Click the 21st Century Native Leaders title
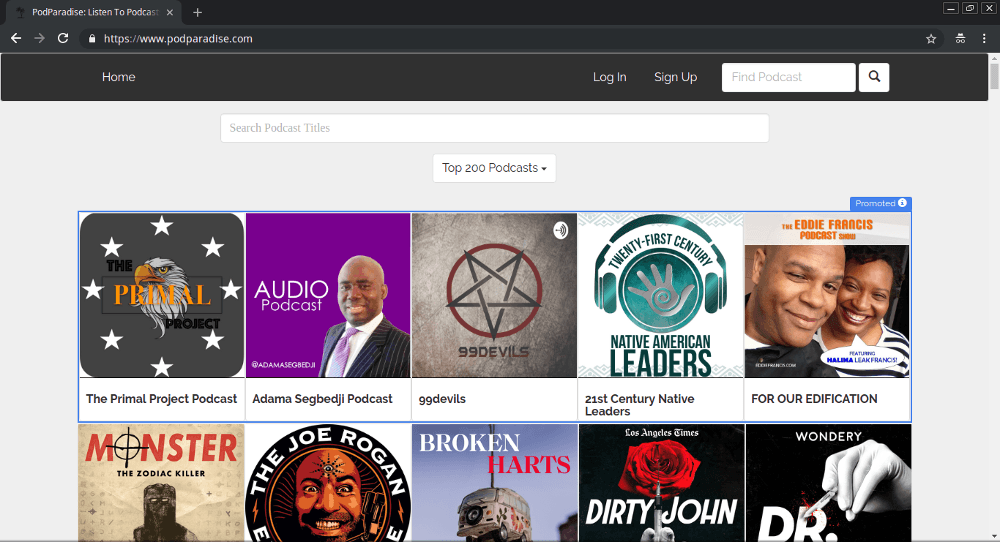Viewport: 1000px width, 542px height. [x=639, y=404]
